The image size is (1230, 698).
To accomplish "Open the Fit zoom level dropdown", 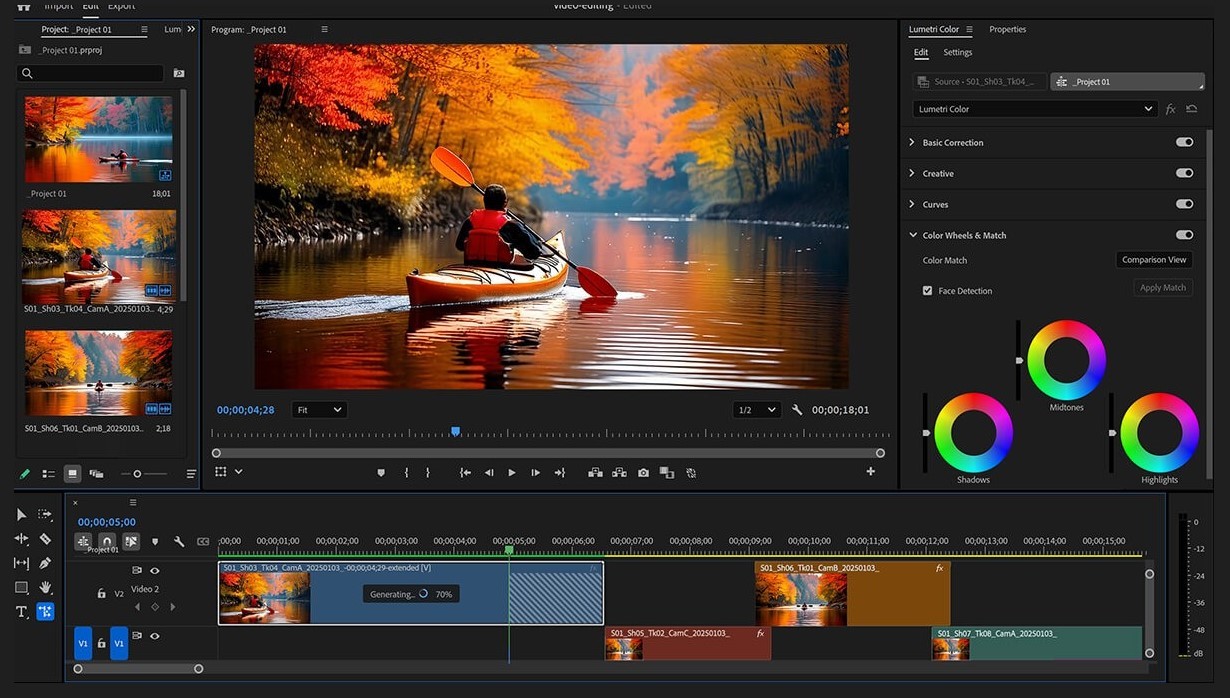I will point(319,410).
